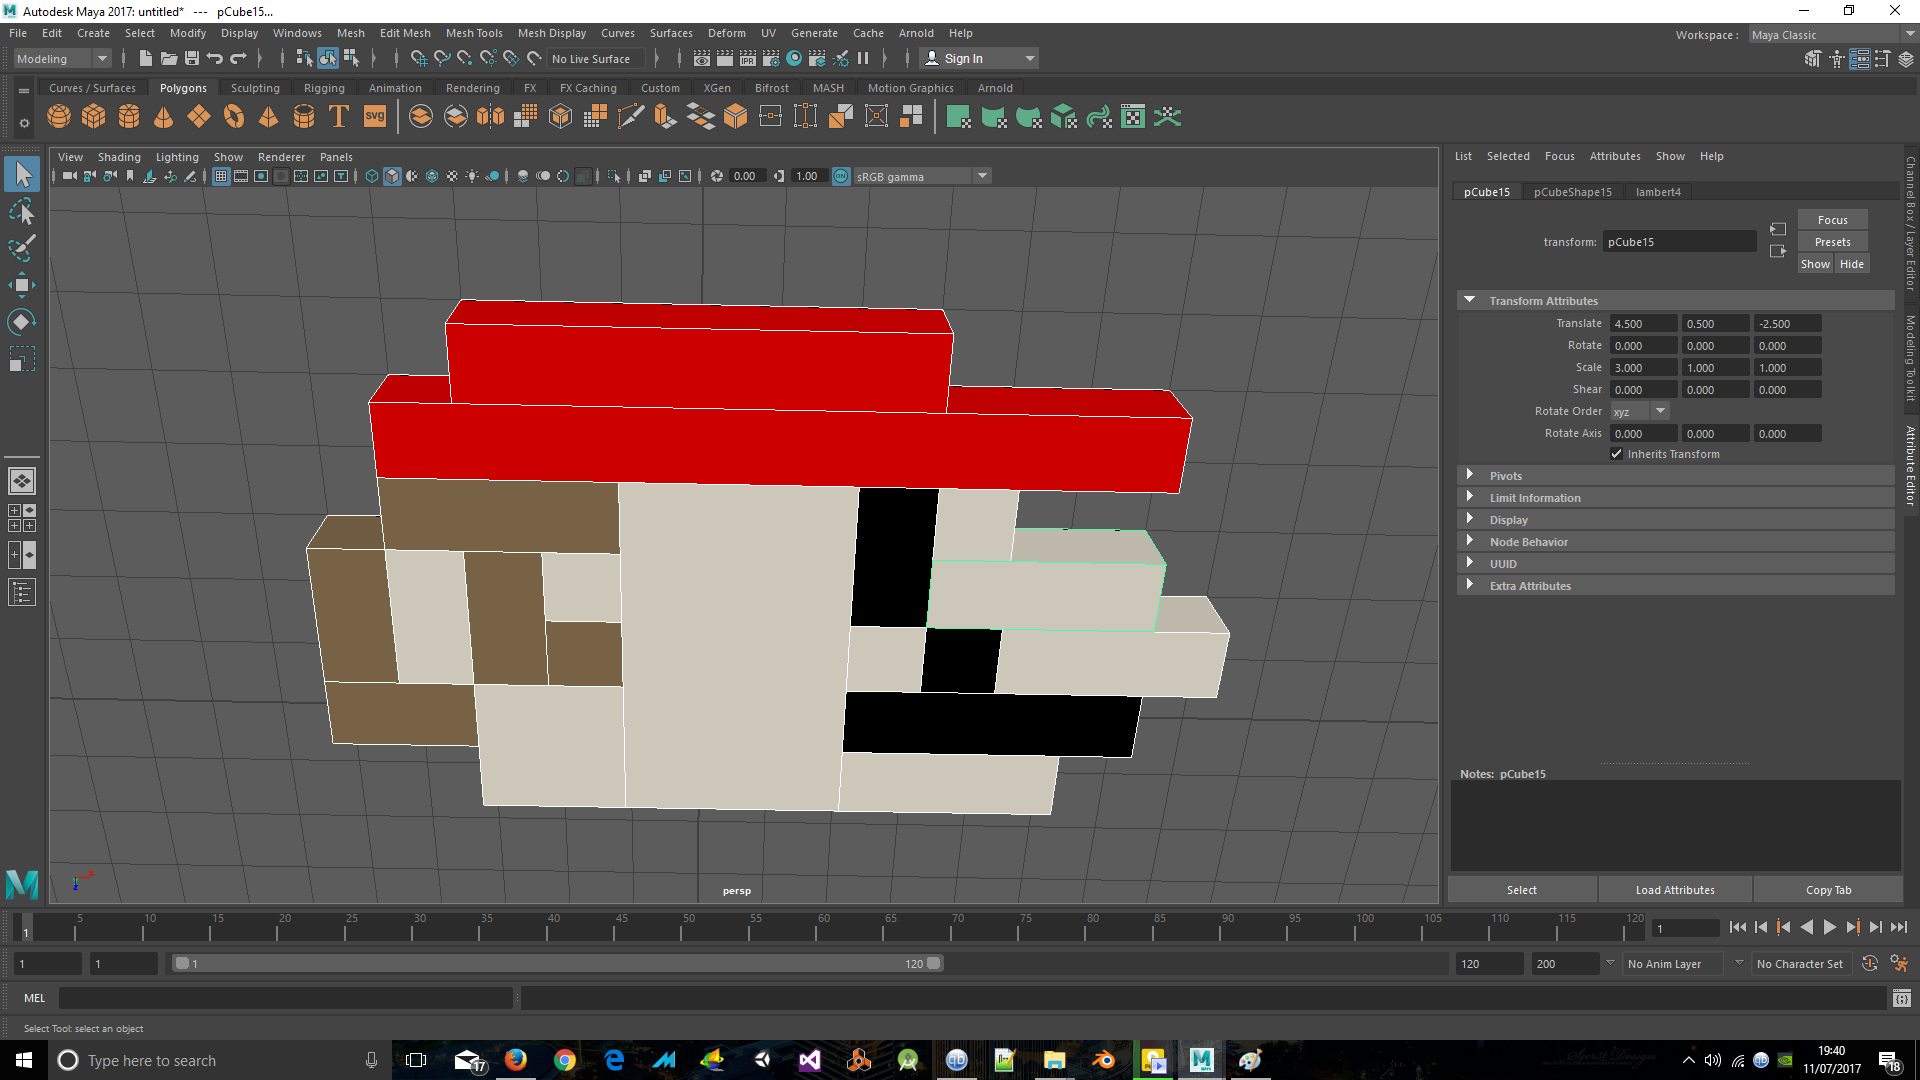Create polygon text with the T icon
1920x1080 pixels.
(339, 117)
